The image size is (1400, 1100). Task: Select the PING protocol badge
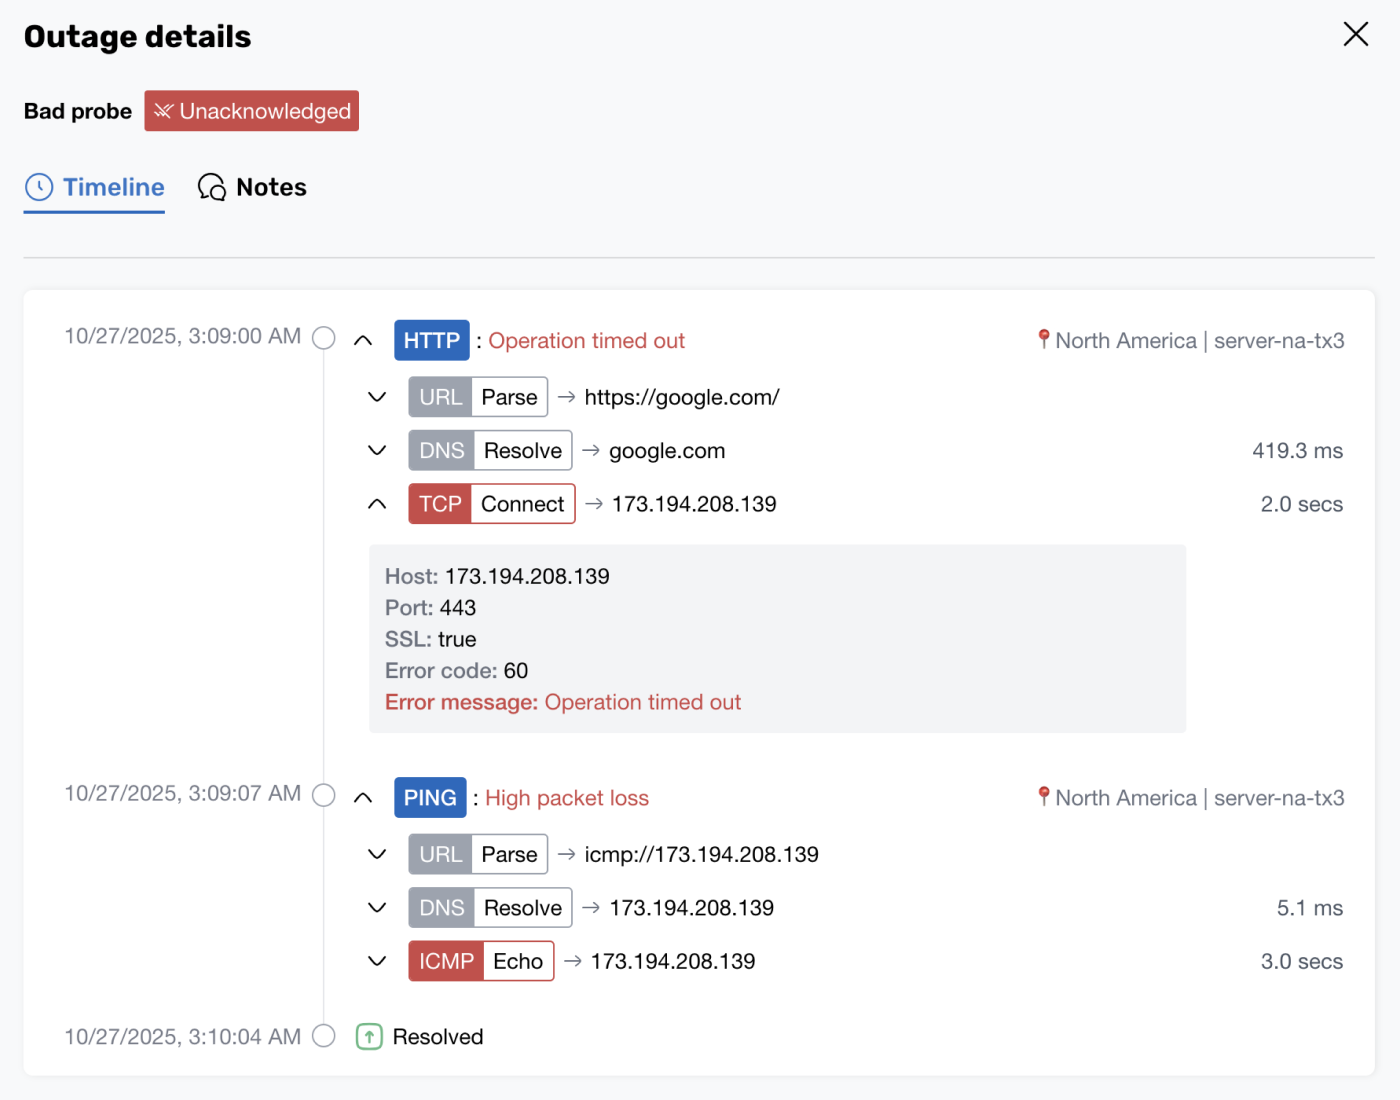pos(430,797)
